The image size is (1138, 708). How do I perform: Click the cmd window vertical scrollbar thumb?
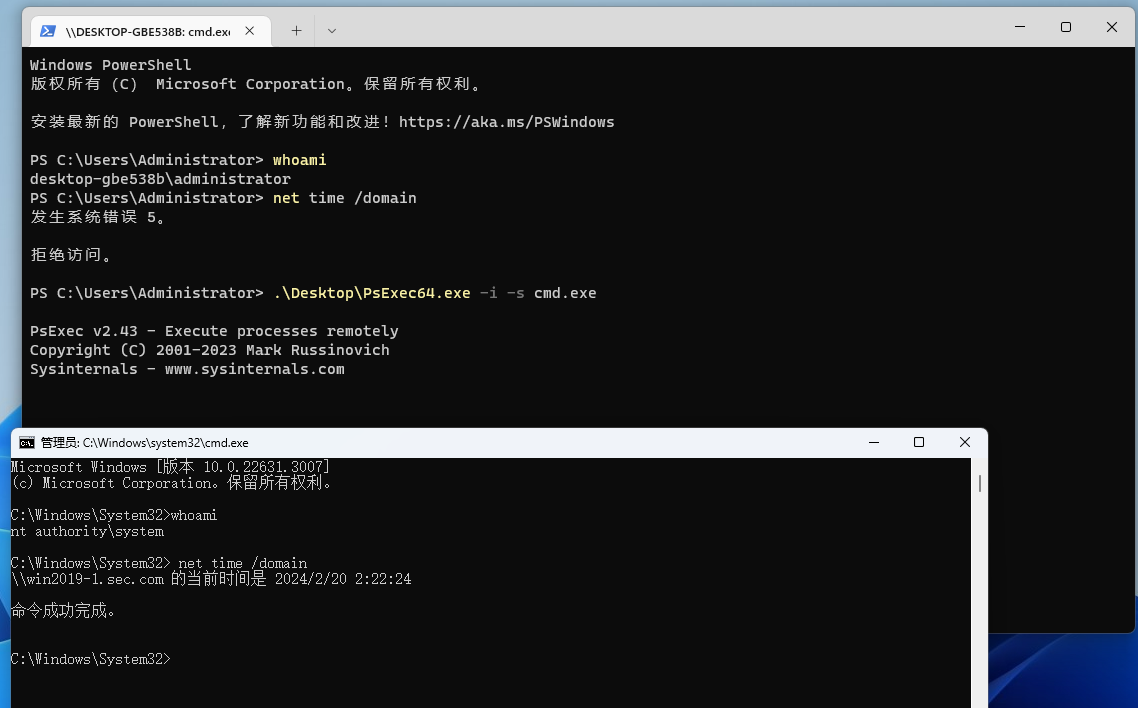pos(979,484)
